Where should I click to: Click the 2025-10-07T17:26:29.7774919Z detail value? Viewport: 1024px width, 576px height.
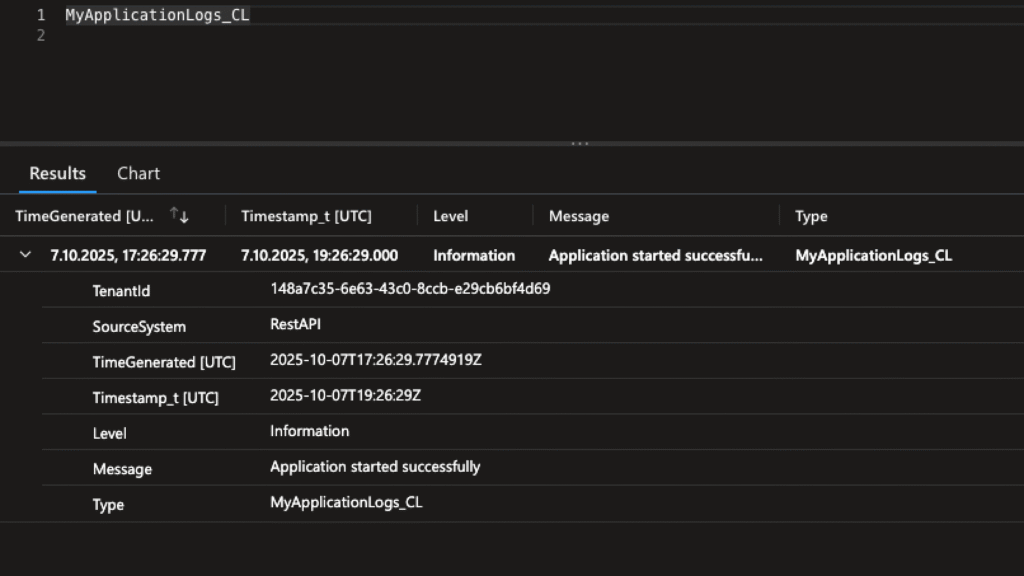376,360
